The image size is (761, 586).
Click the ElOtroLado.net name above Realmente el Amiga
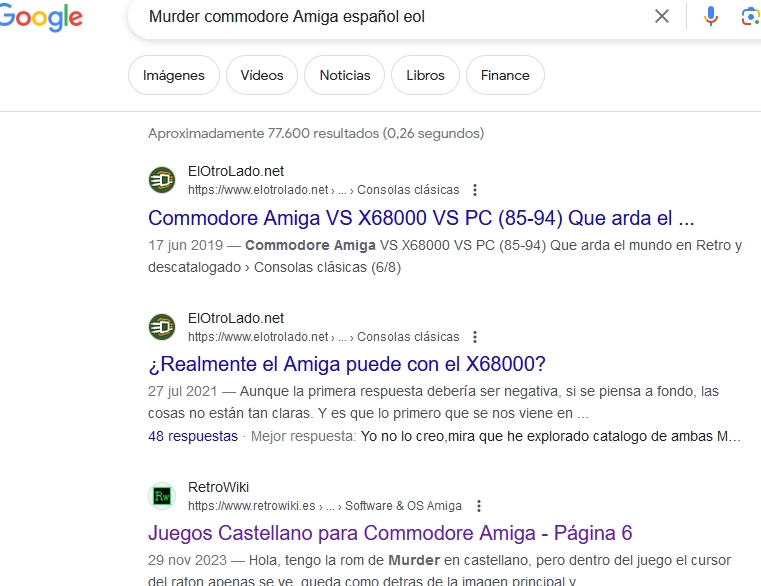[235, 318]
